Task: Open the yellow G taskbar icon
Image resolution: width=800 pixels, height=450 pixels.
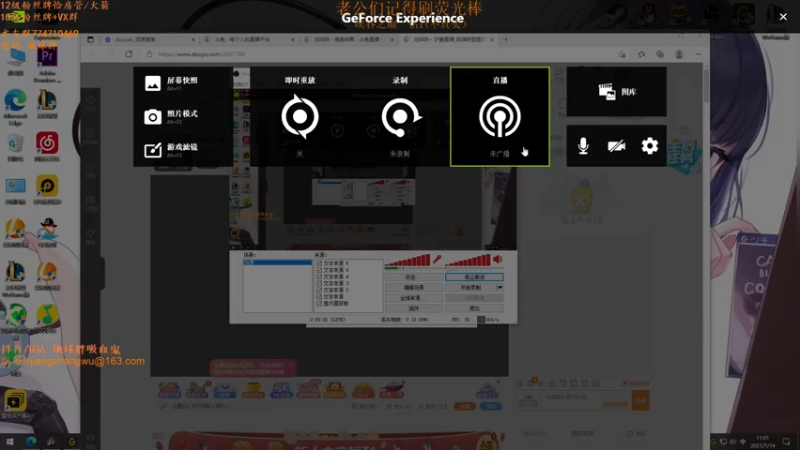Action: click(72, 442)
